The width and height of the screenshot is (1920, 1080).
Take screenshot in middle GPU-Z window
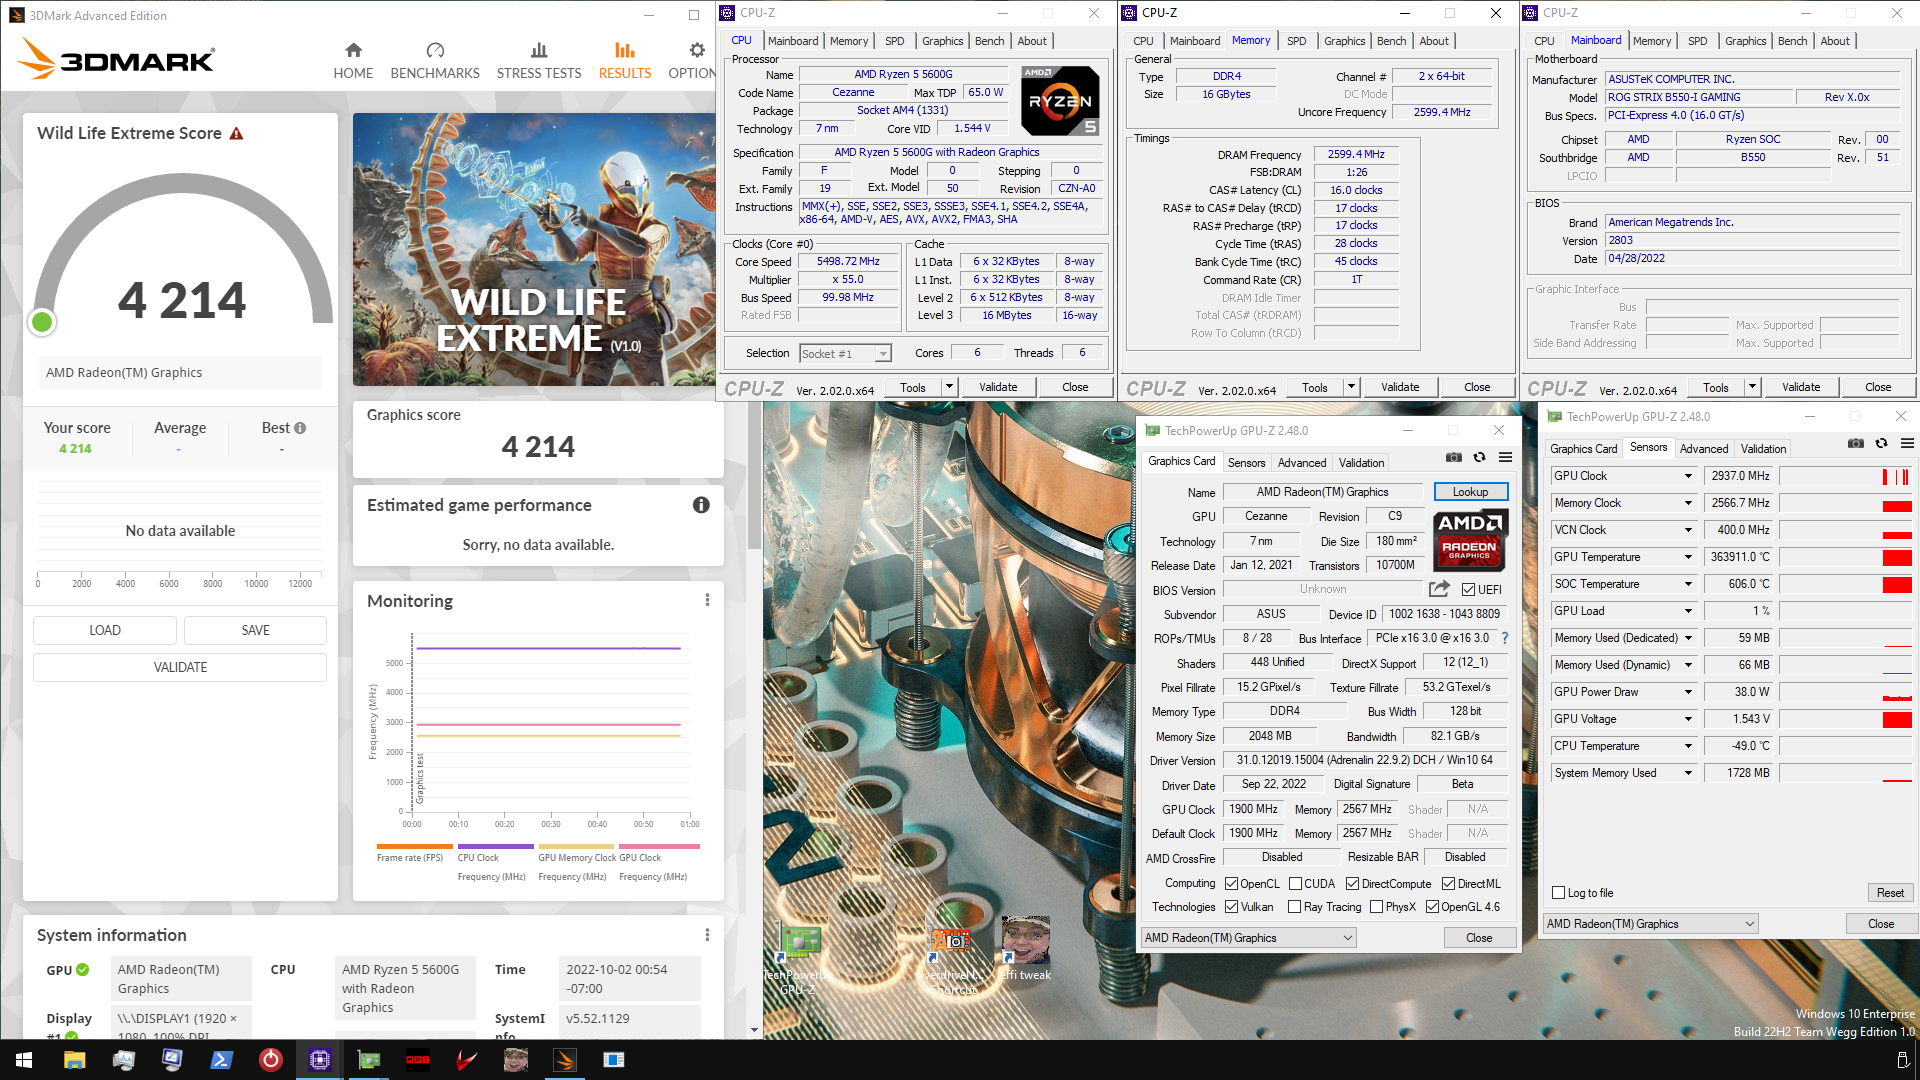(x=1454, y=457)
